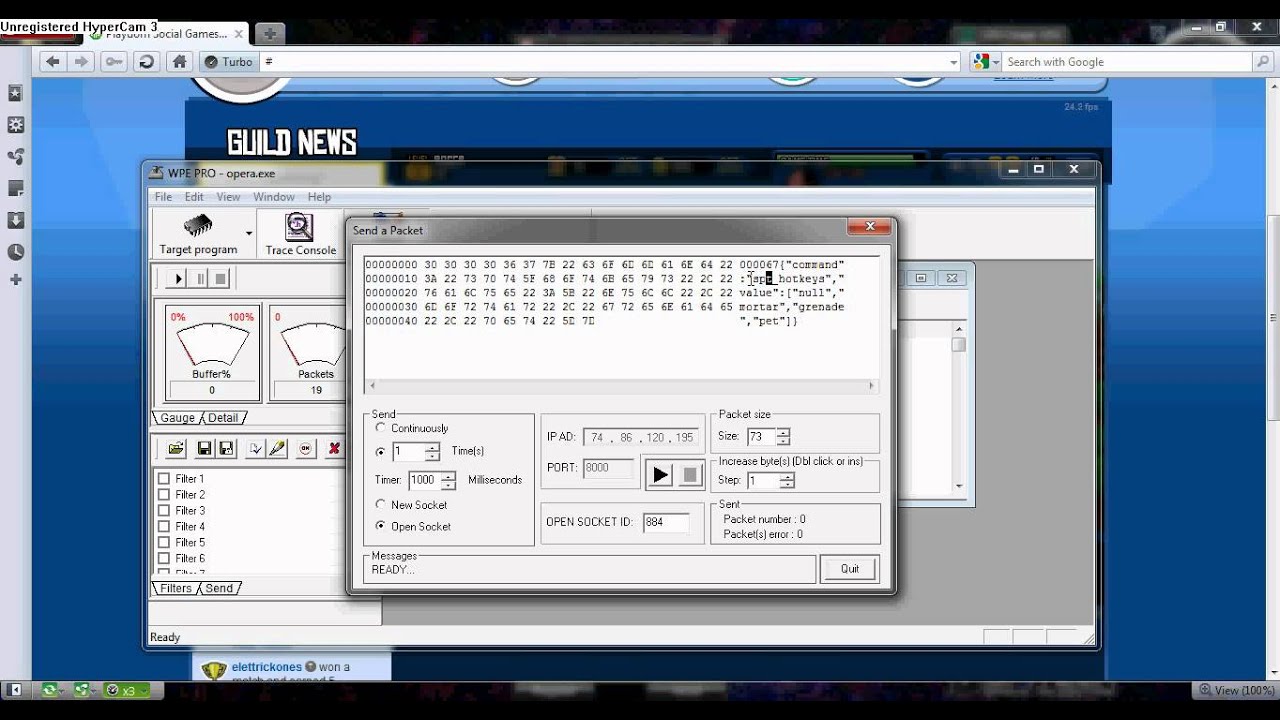1280x720 pixels.
Task: Send the packet with the play button
Action: point(660,474)
